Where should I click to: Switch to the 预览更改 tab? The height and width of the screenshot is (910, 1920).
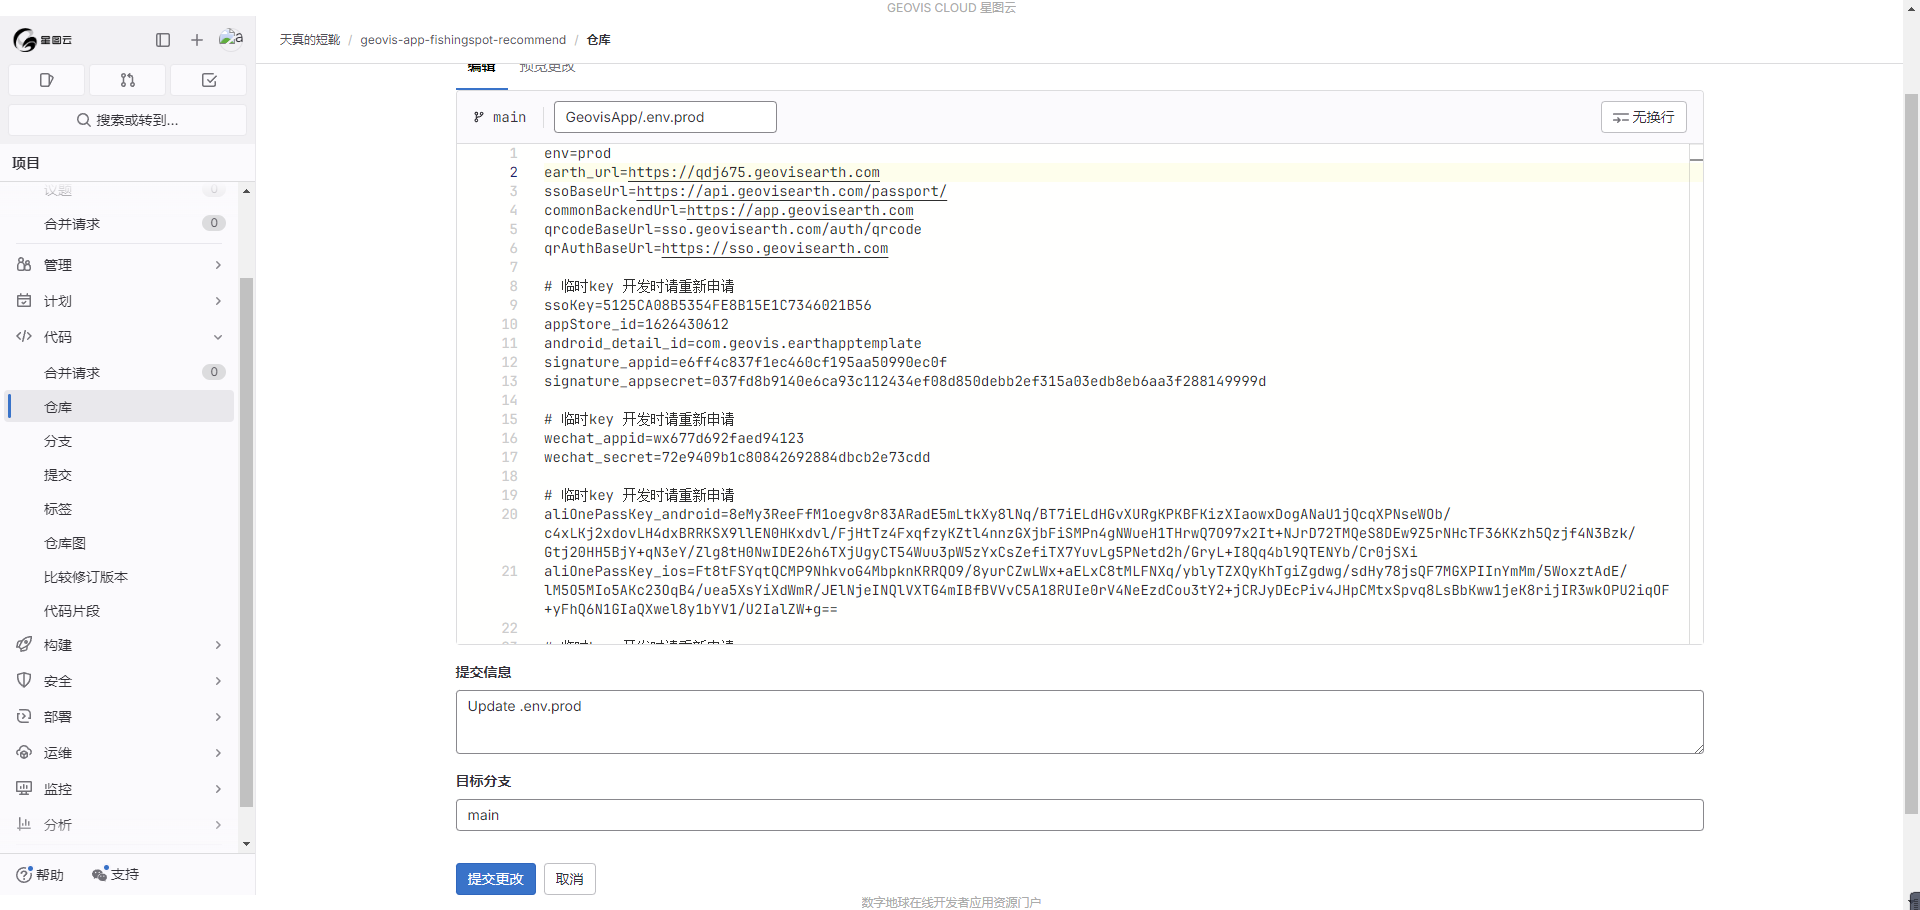[547, 69]
